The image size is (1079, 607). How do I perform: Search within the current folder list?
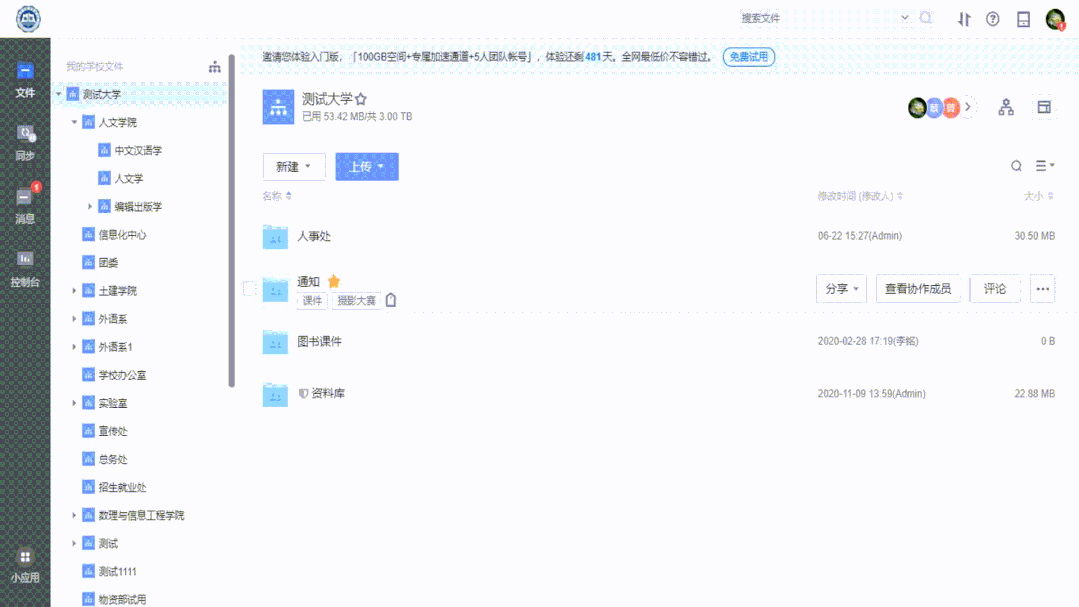[x=1016, y=166]
